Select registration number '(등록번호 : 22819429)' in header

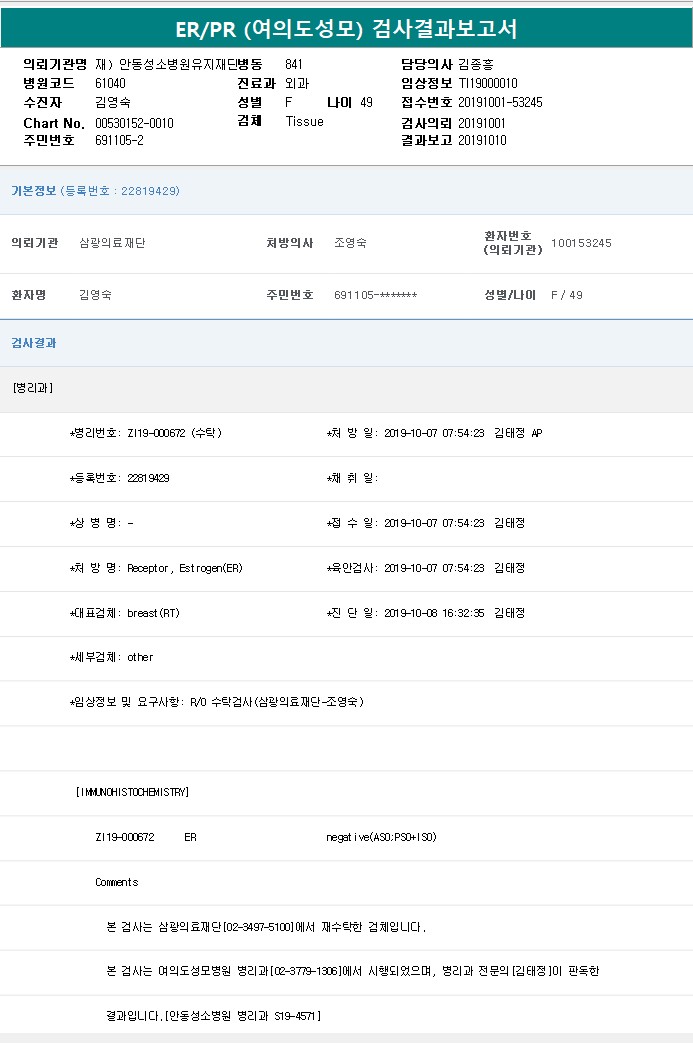120,191
